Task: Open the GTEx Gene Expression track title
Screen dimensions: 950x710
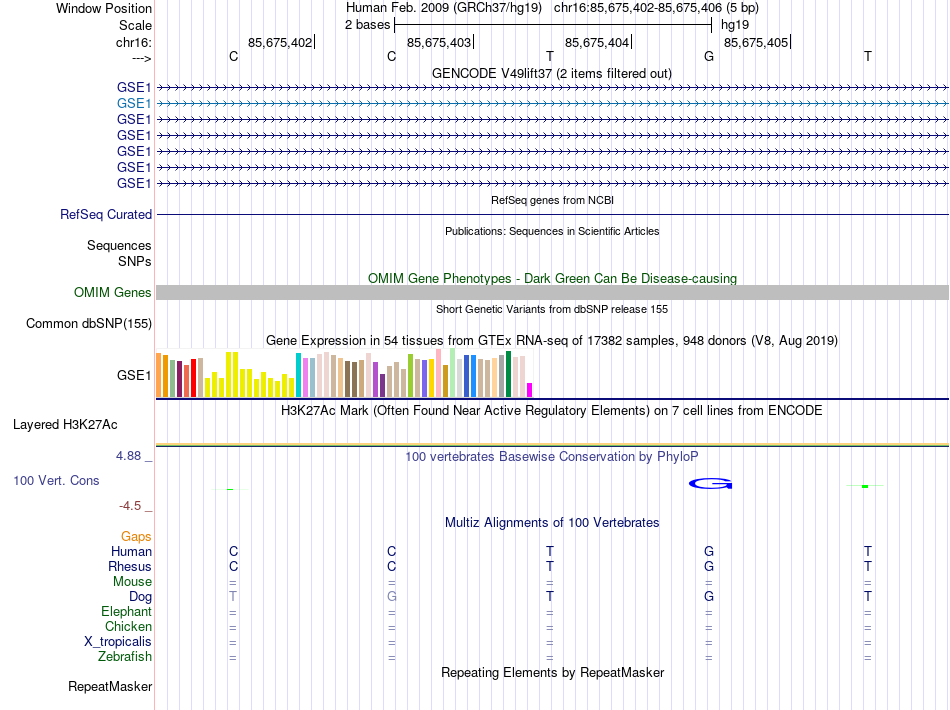Action: click(x=552, y=340)
